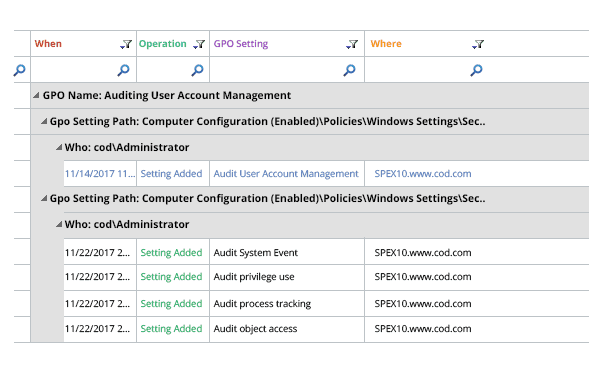Screen dimensions: 612x382
Task: Sort by the GPO Setting column header
Action: pos(241,44)
